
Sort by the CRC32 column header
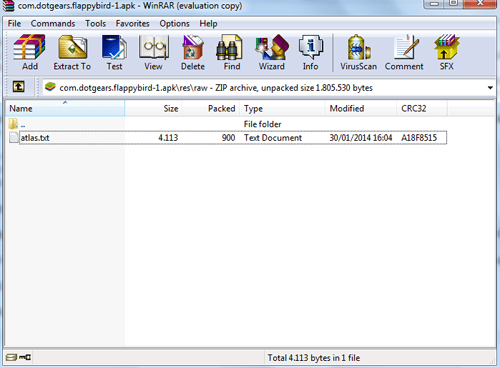(422, 108)
